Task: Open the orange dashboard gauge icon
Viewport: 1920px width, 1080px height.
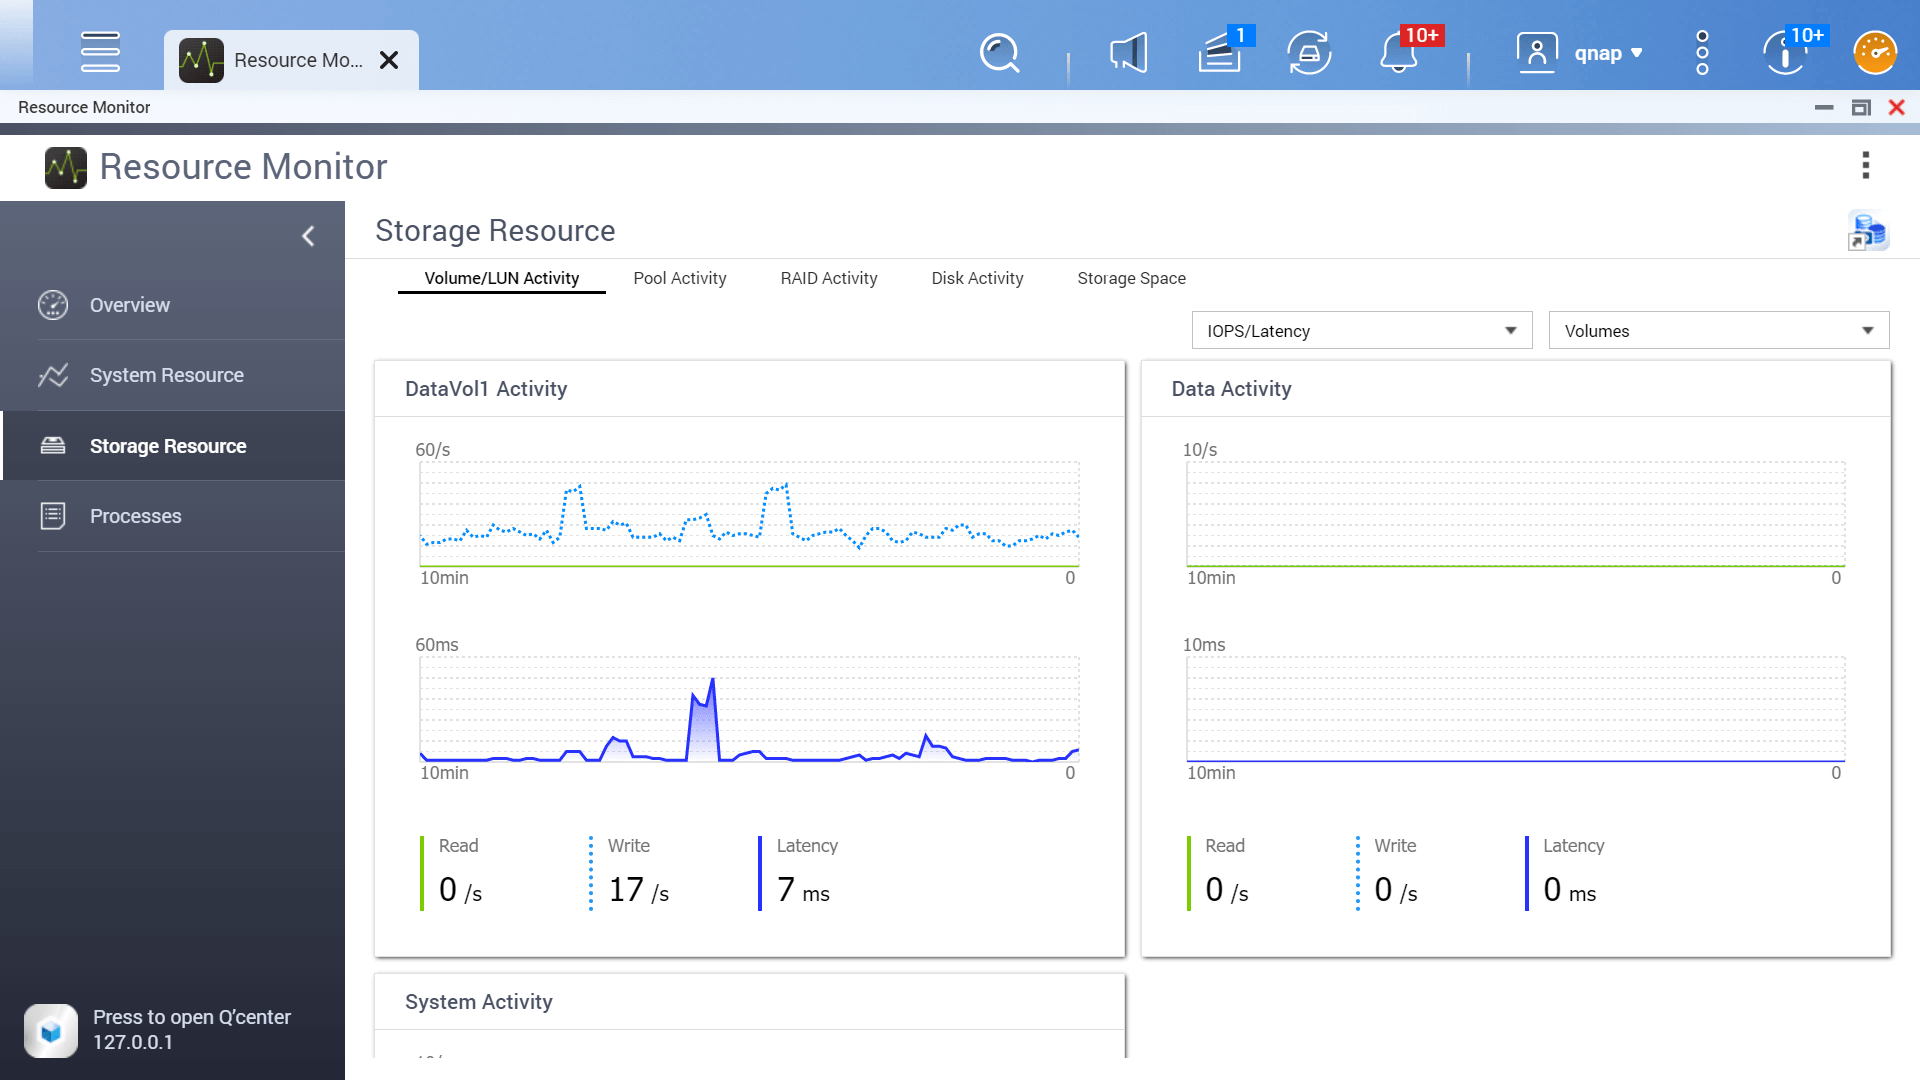Action: pos(1875,53)
